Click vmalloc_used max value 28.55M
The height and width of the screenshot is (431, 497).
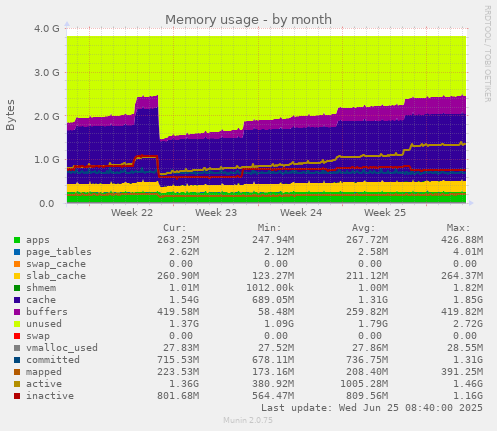[465, 348]
